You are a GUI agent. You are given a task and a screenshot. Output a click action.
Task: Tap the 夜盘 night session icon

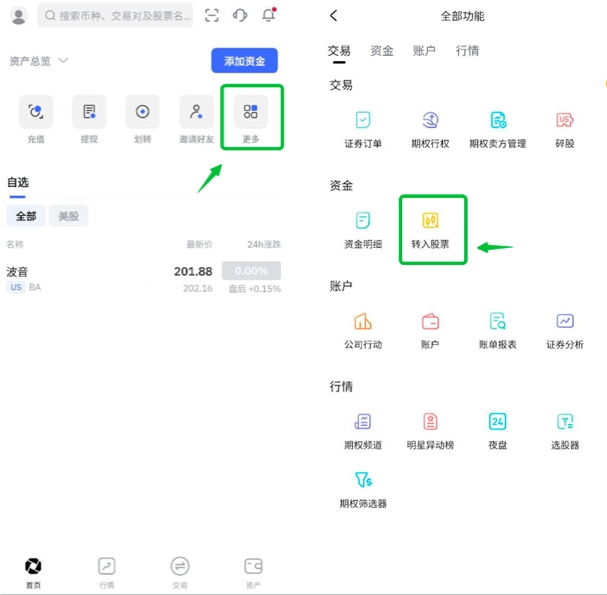tap(497, 422)
